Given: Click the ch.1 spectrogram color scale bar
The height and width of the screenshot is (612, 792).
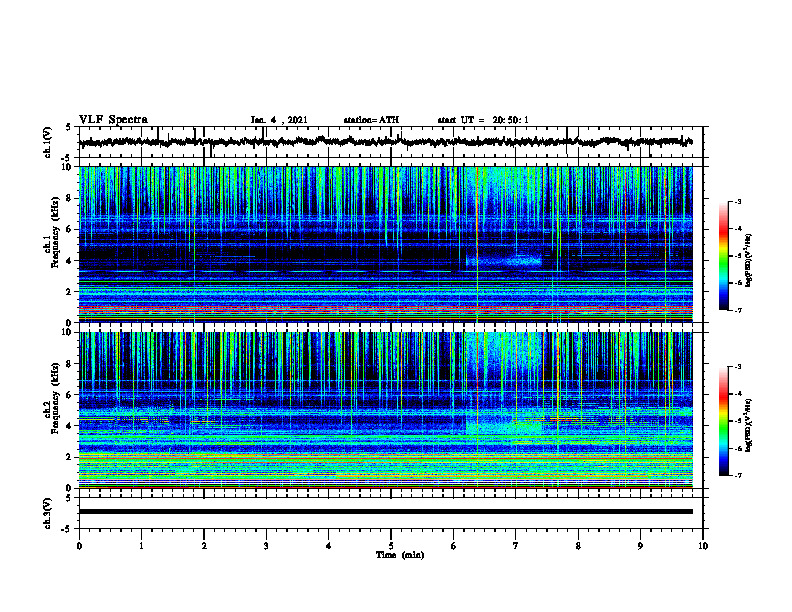Looking at the screenshot, I should click(723, 256).
